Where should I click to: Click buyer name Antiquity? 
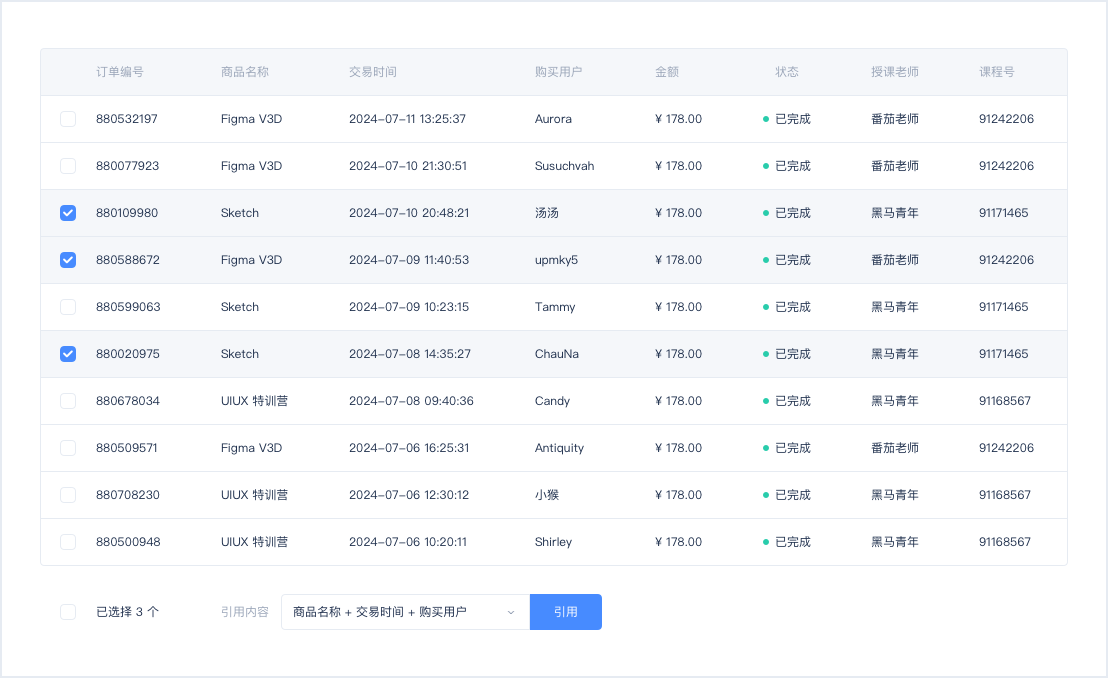pyautogui.click(x=560, y=448)
